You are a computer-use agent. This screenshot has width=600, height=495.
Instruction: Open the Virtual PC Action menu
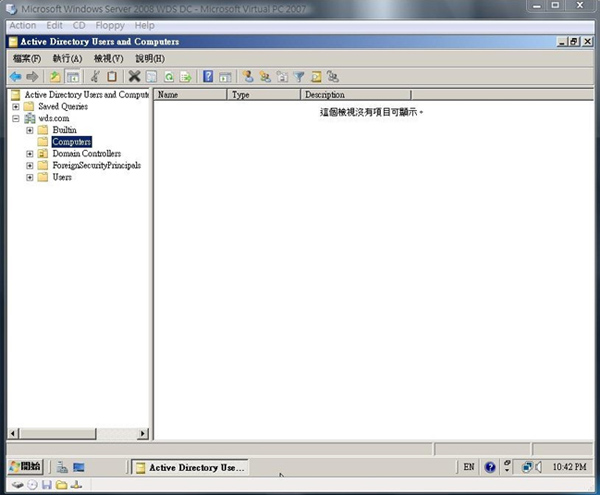22,25
